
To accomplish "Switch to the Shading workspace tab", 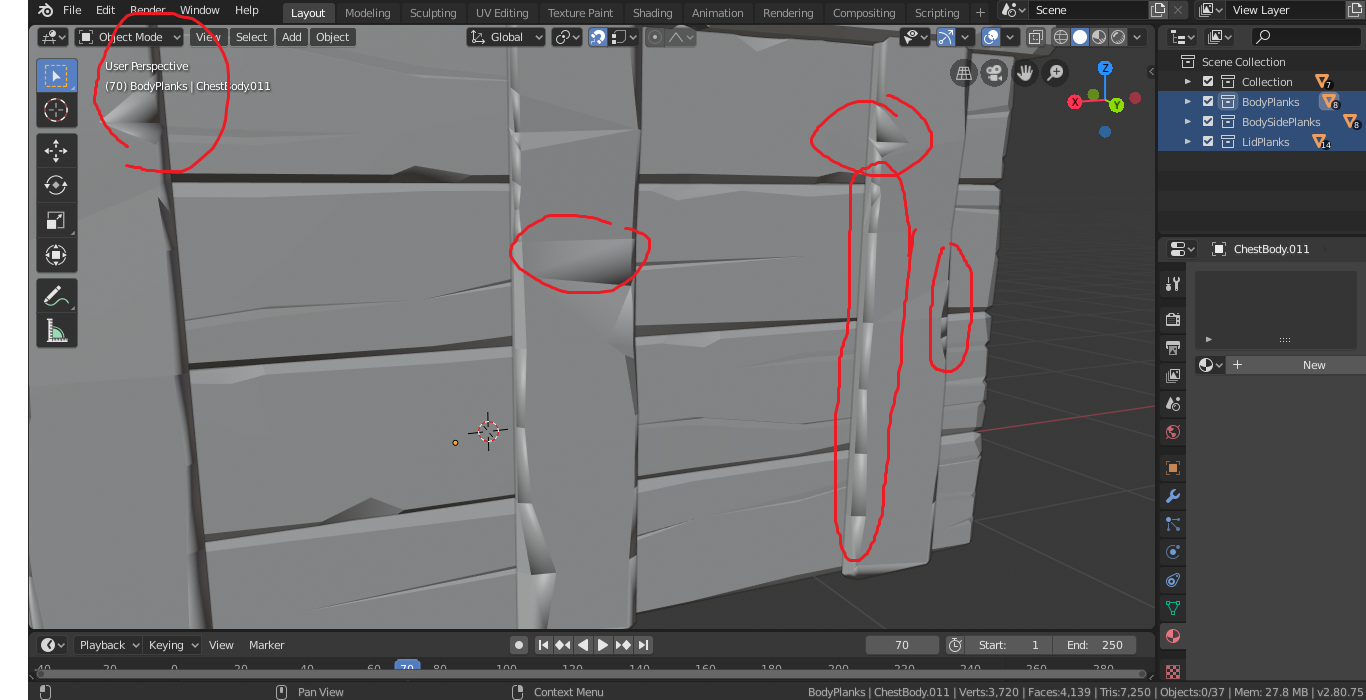I will [652, 13].
